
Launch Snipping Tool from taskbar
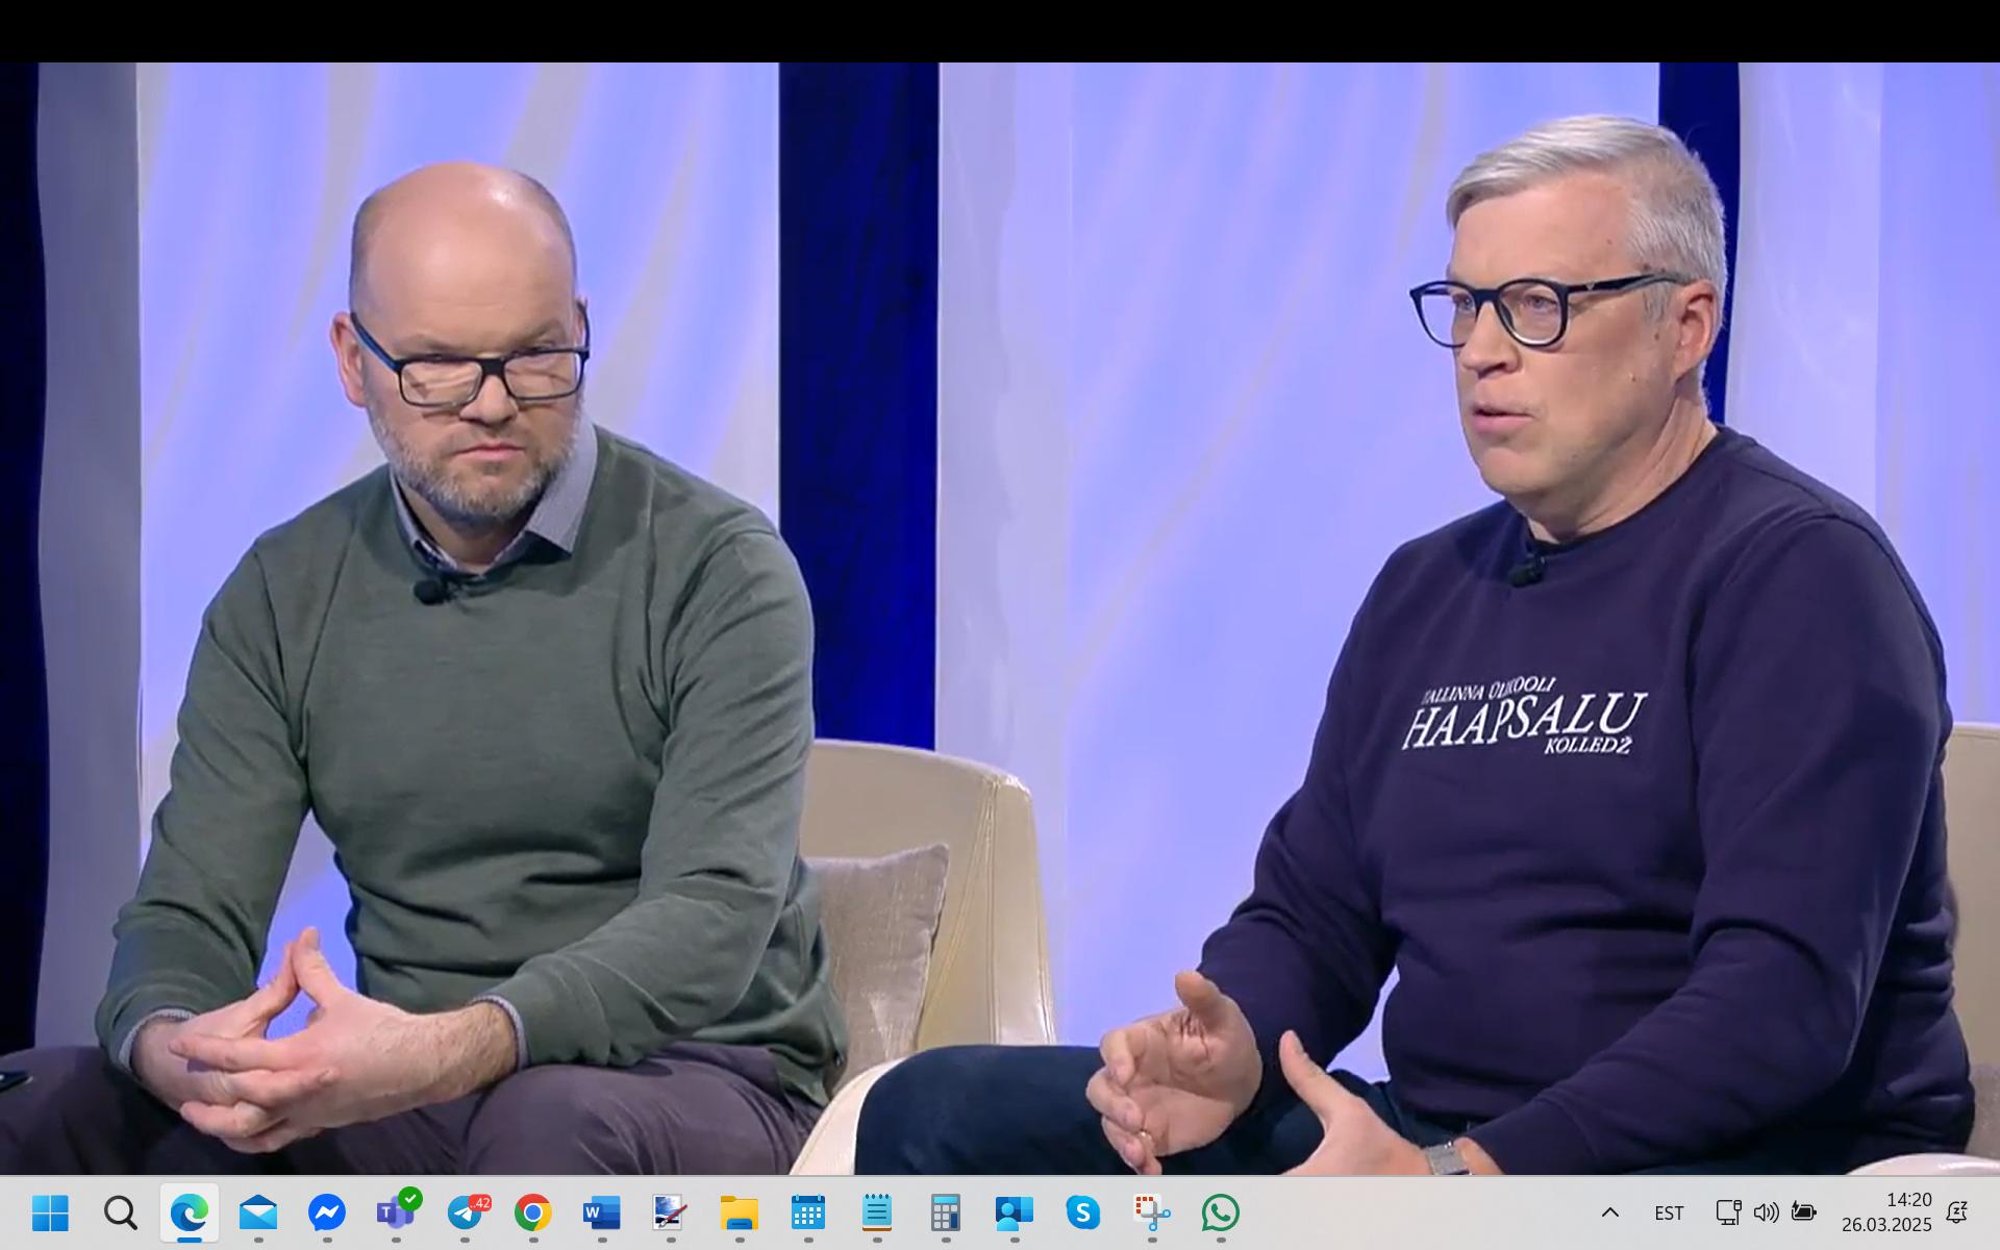click(1152, 1213)
